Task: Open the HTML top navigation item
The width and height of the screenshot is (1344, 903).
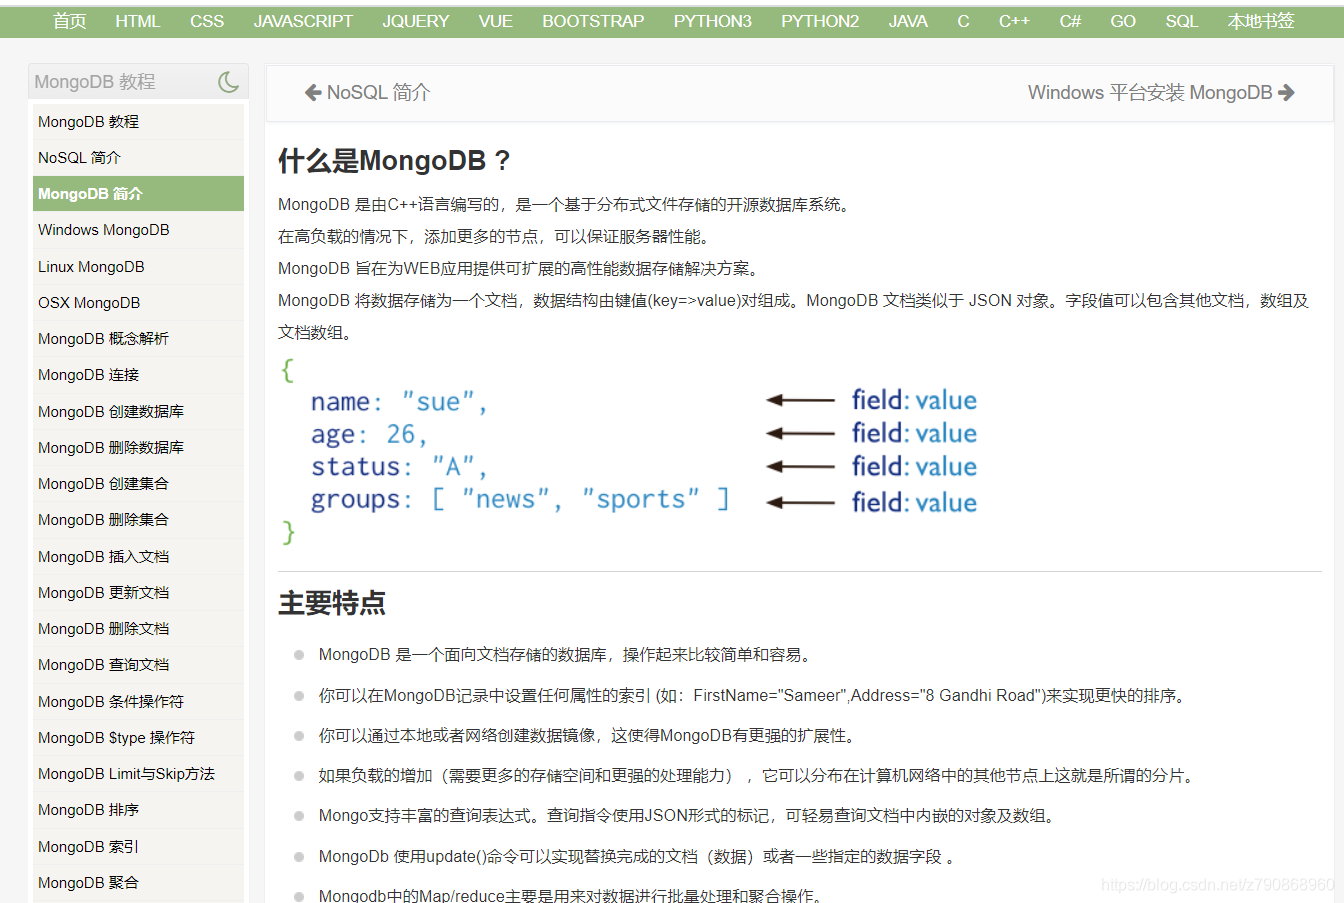Action: click(138, 21)
